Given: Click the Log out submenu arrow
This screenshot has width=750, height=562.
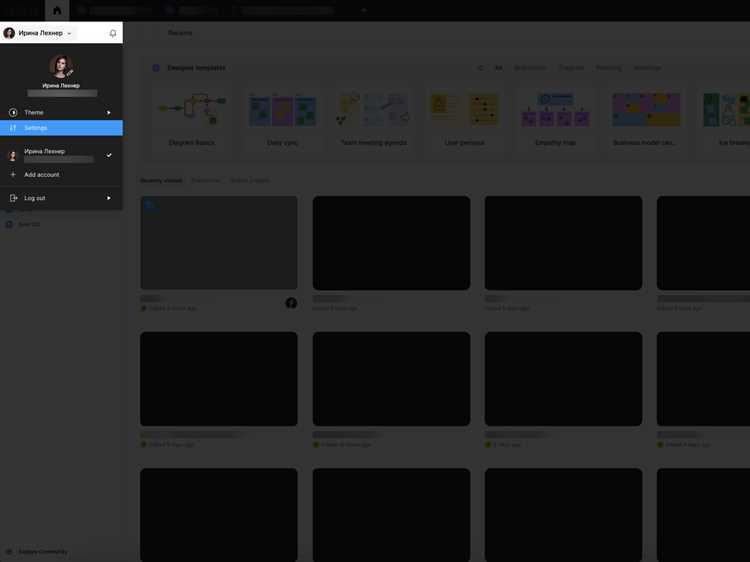Looking at the screenshot, I should [x=109, y=198].
